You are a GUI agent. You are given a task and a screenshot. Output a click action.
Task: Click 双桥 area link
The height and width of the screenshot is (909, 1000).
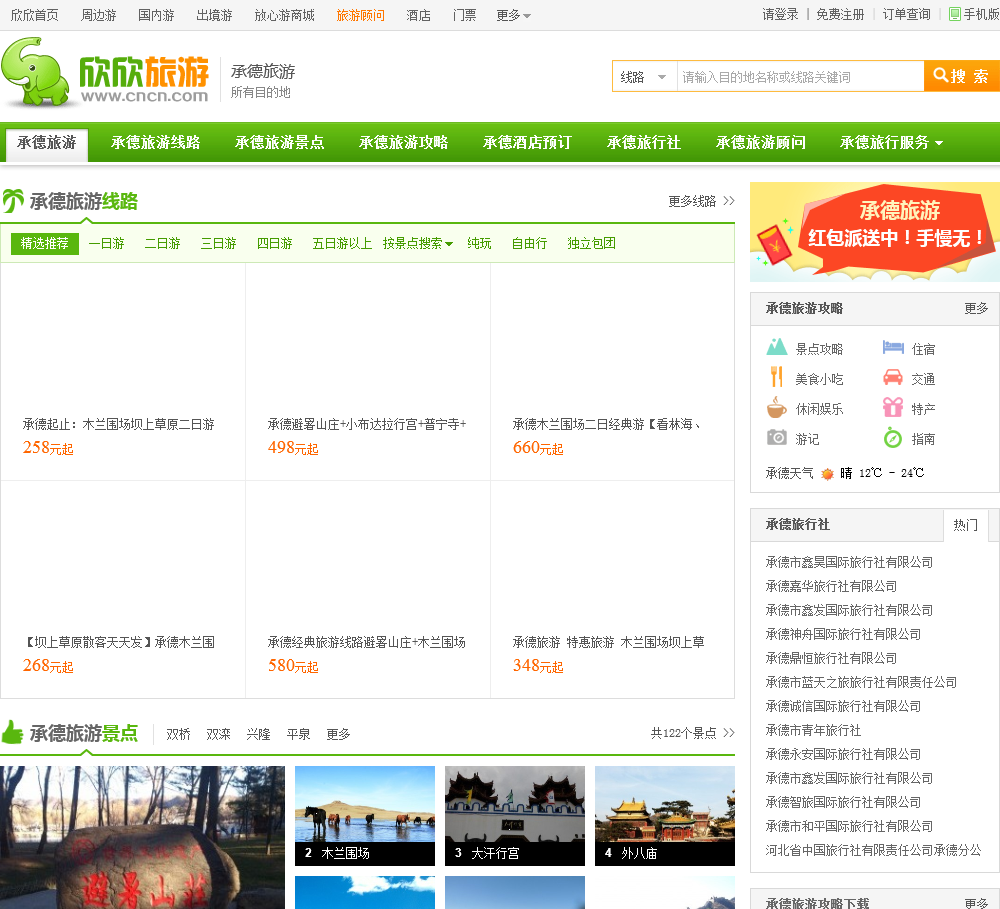point(179,734)
